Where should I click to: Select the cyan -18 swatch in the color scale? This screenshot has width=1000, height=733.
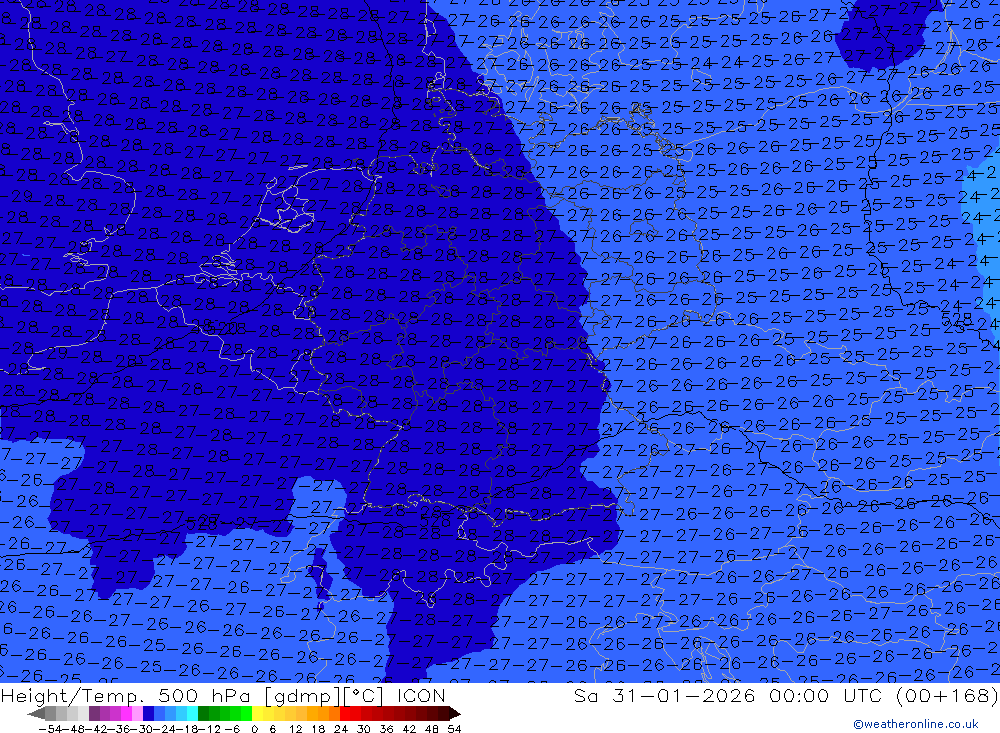[192, 713]
